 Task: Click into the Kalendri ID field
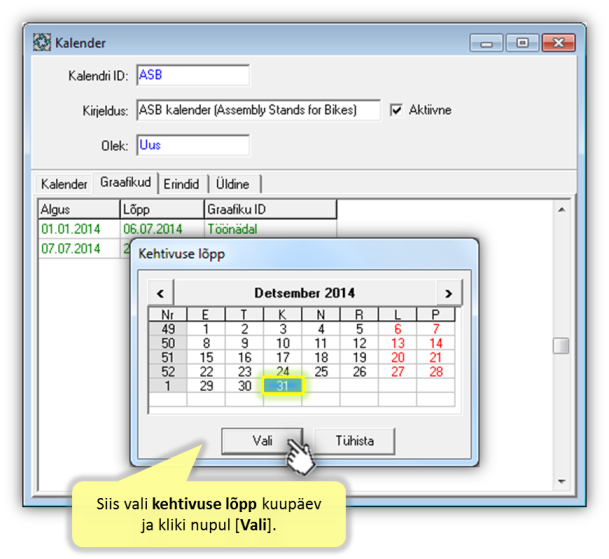[x=193, y=75]
